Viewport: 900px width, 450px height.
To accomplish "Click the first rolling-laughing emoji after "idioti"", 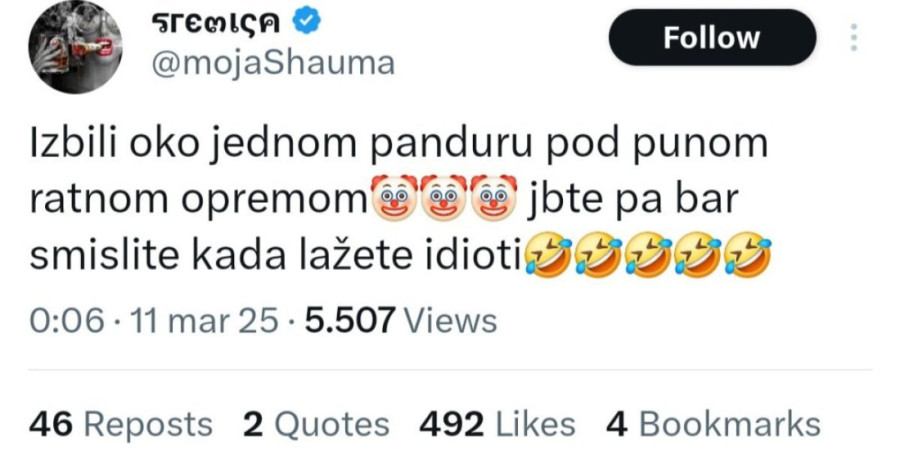I will tap(547, 255).
